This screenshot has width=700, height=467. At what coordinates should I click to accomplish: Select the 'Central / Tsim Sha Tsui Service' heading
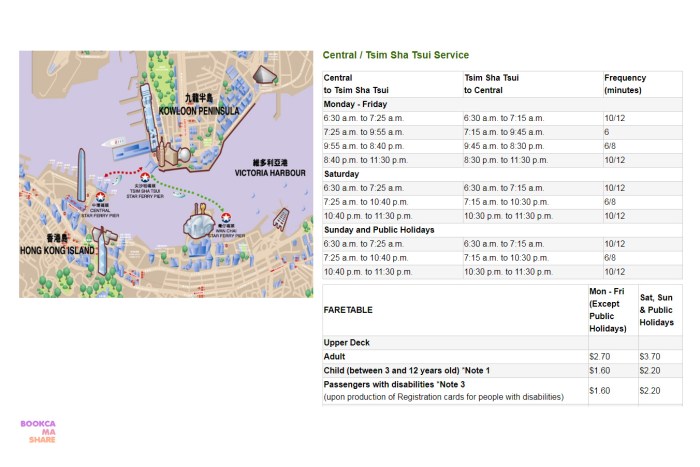pyautogui.click(x=396, y=55)
